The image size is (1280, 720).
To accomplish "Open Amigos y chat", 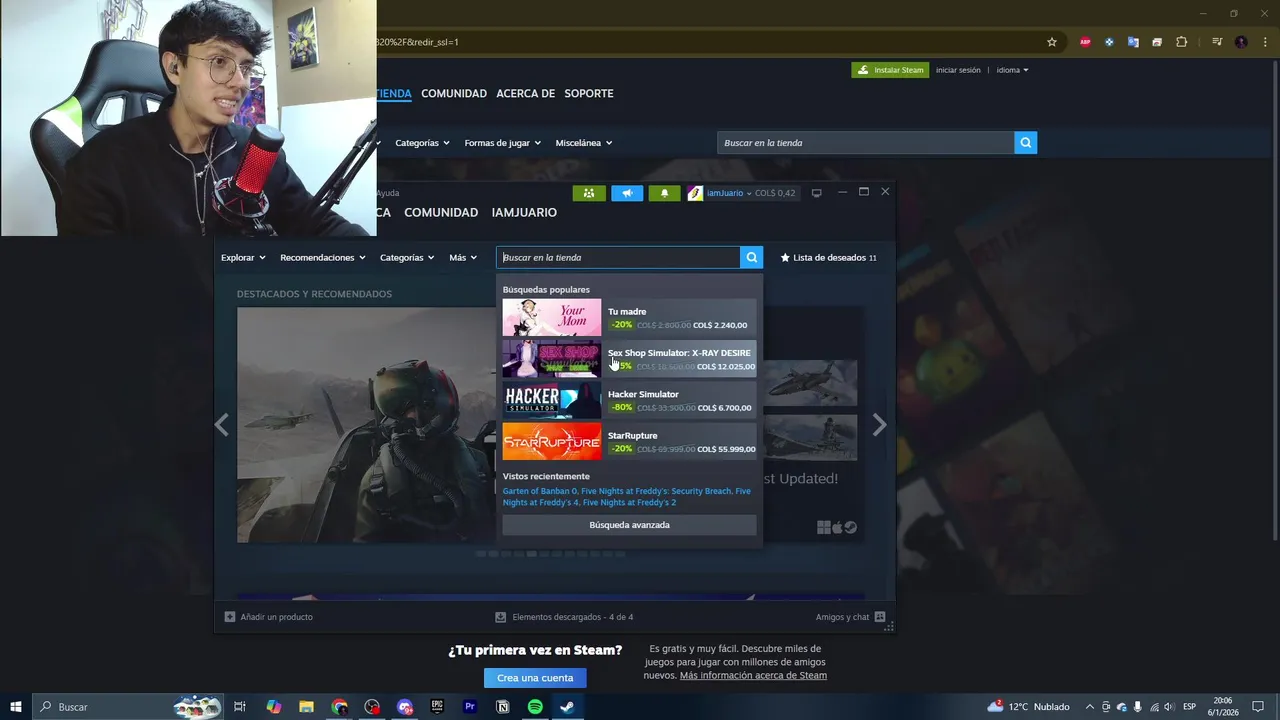I will (850, 617).
